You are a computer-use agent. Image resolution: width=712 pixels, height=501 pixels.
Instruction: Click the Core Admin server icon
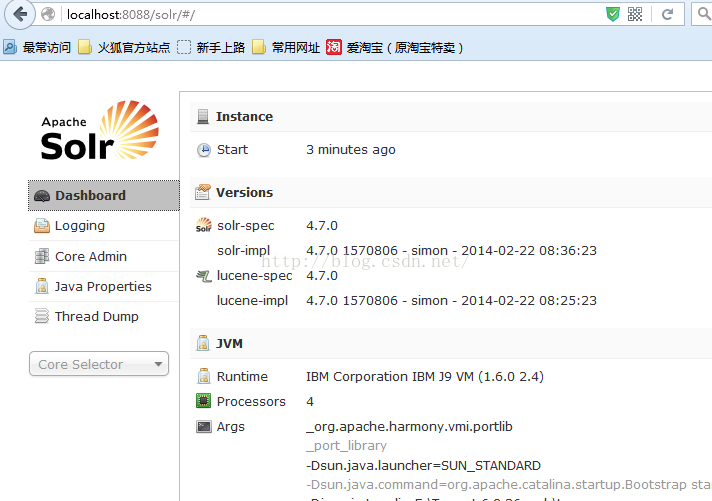point(42,256)
